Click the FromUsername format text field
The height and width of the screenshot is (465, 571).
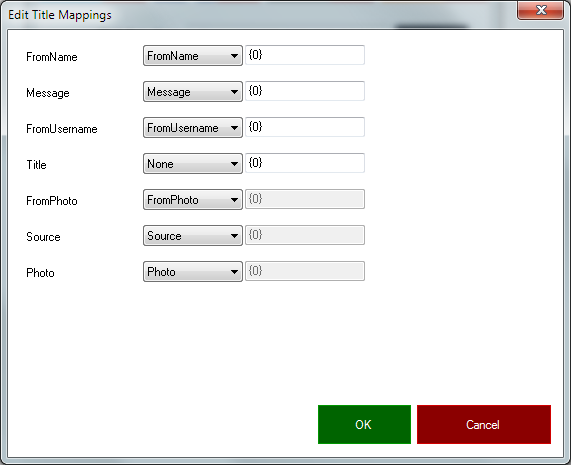(305, 127)
